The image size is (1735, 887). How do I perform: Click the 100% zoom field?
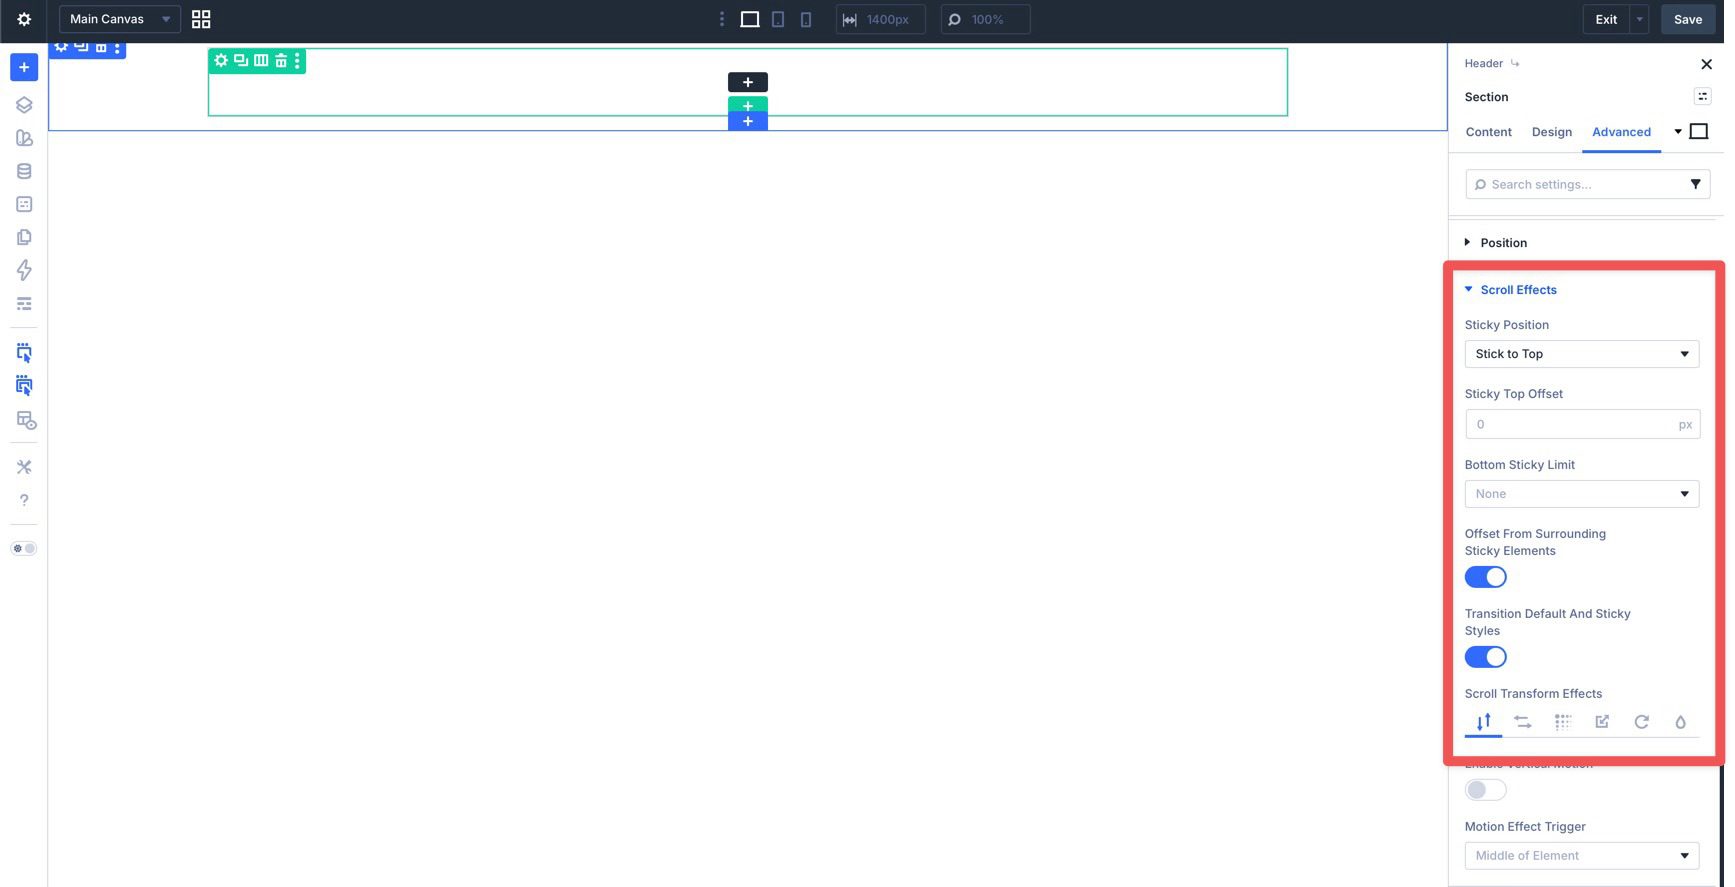(x=985, y=19)
